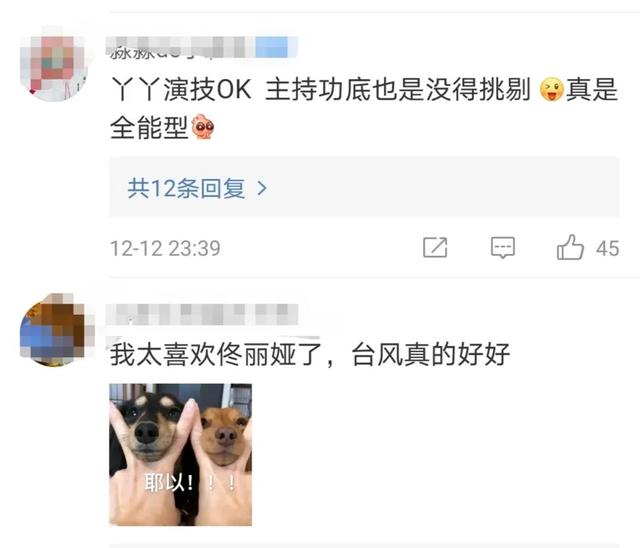Click the grey replies preview box
The width and height of the screenshot is (640, 548).
click(x=364, y=187)
